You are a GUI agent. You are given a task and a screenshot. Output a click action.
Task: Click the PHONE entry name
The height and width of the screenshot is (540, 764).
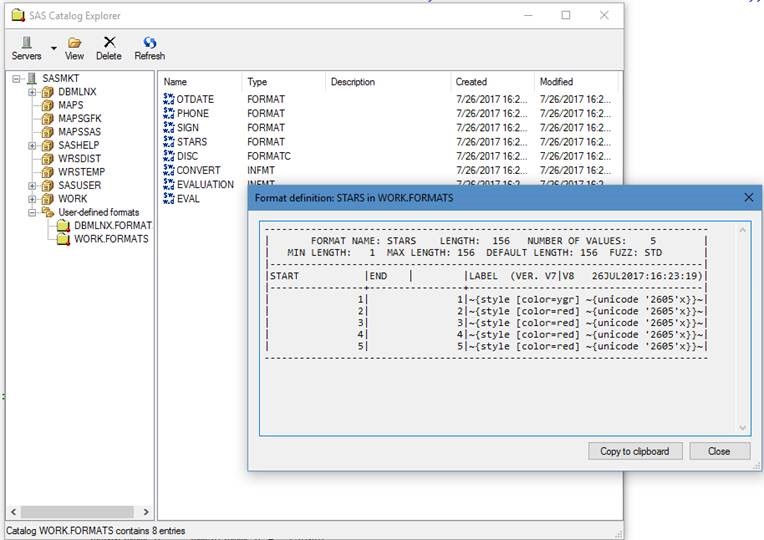coord(193,114)
